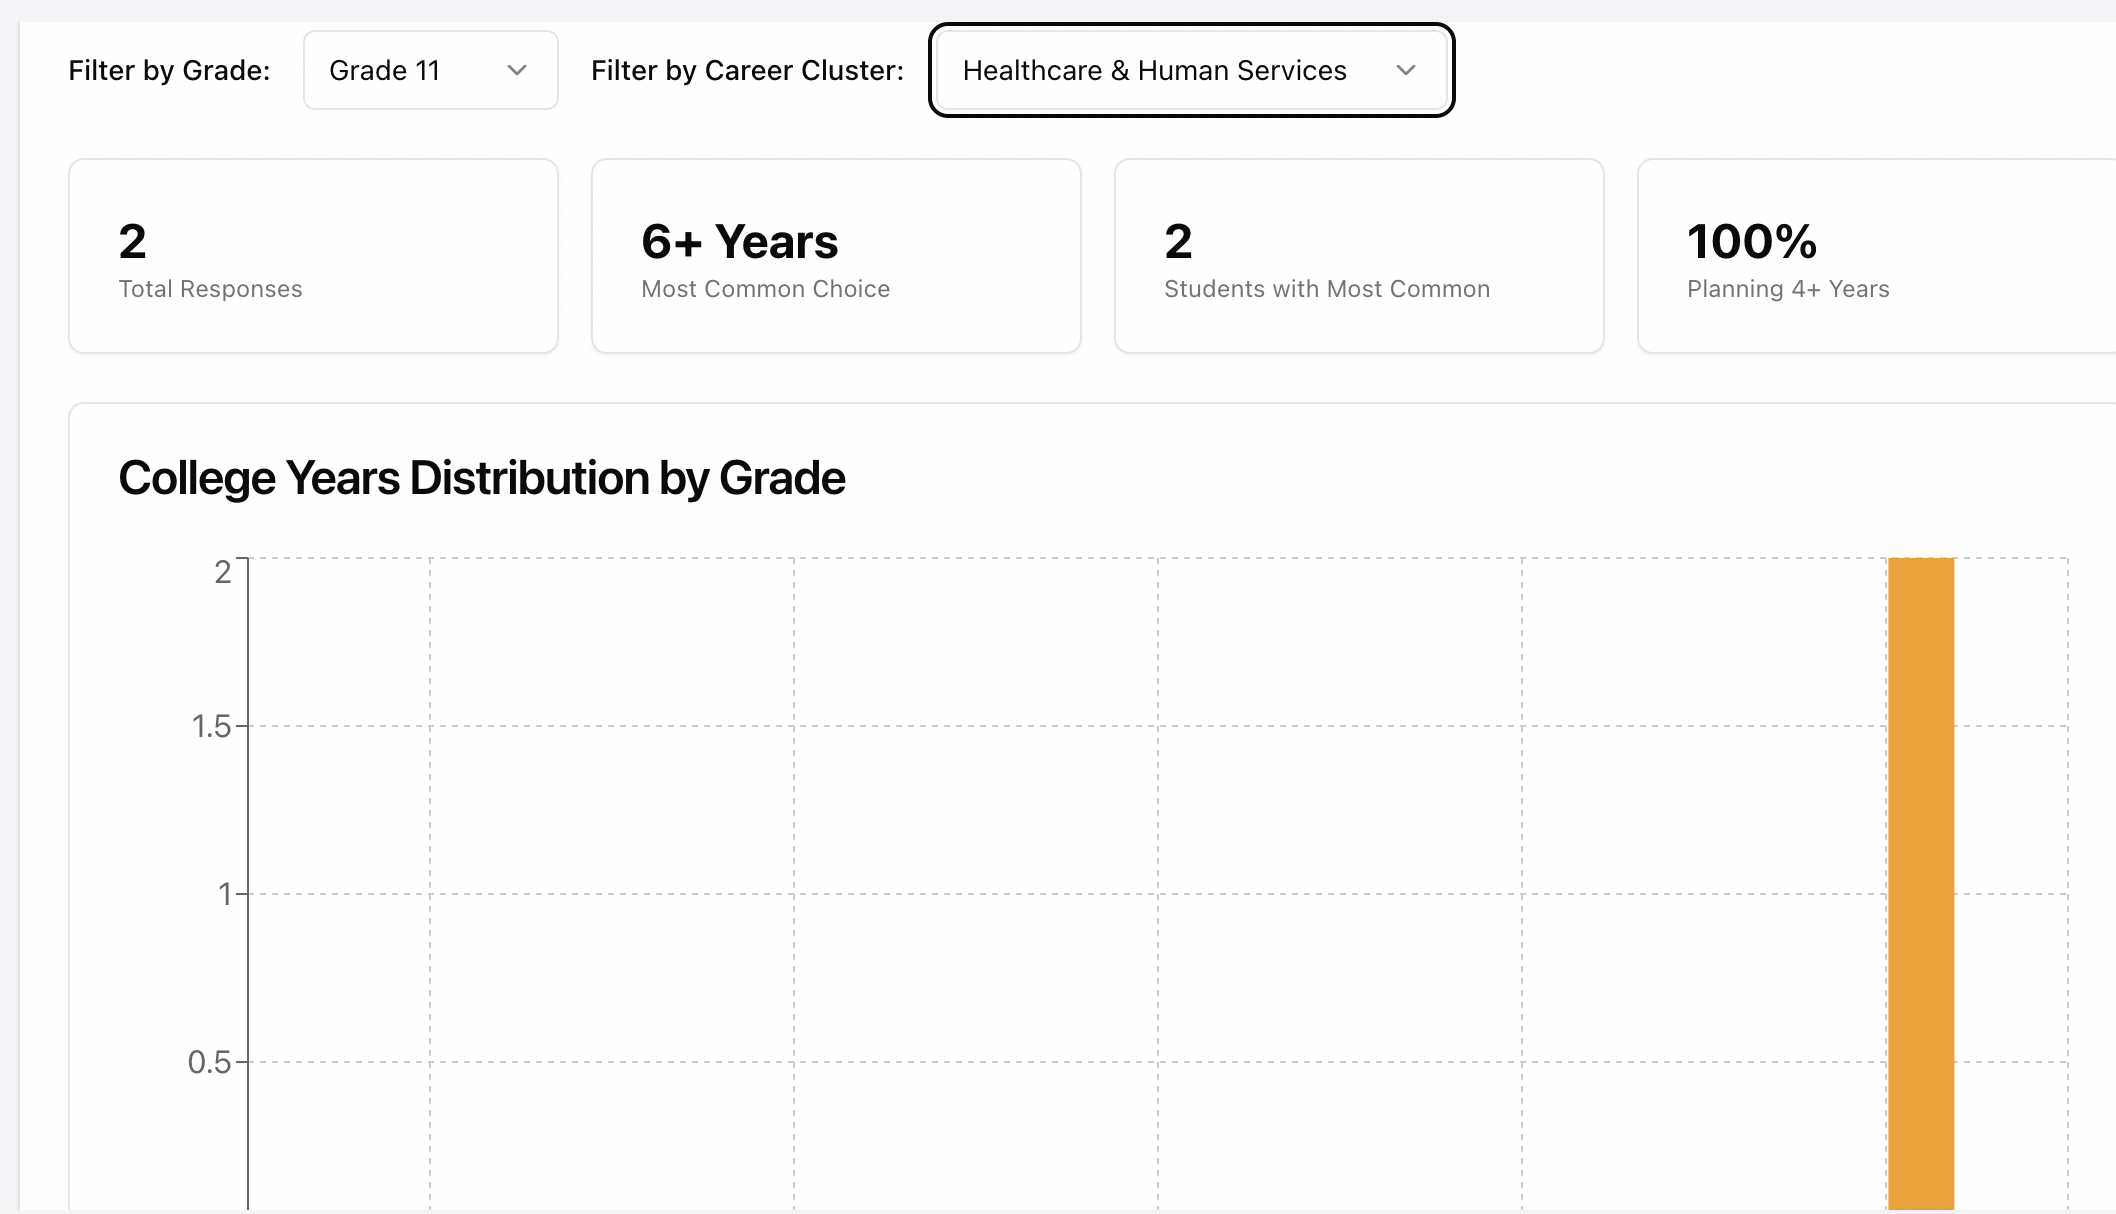Click the 'Most Common Choice' card label
The image size is (2116, 1214).
765,289
